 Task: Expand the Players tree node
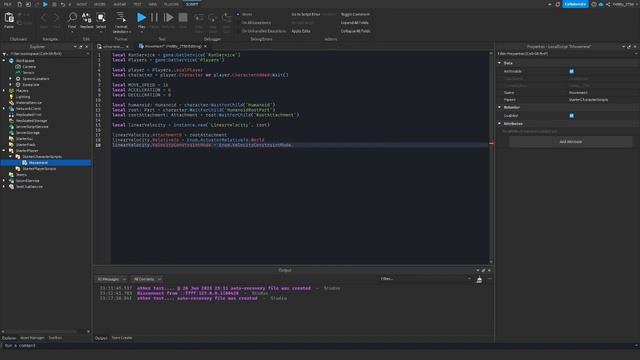4,91
